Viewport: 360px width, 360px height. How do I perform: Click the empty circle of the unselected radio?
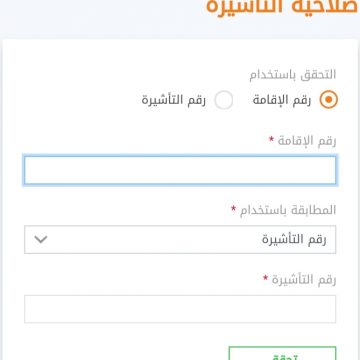click(x=224, y=100)
